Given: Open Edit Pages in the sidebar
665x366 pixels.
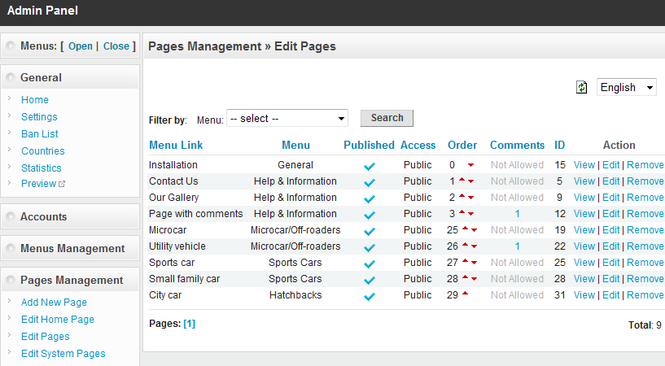Looking at the screenshot, I should [45, 336].
